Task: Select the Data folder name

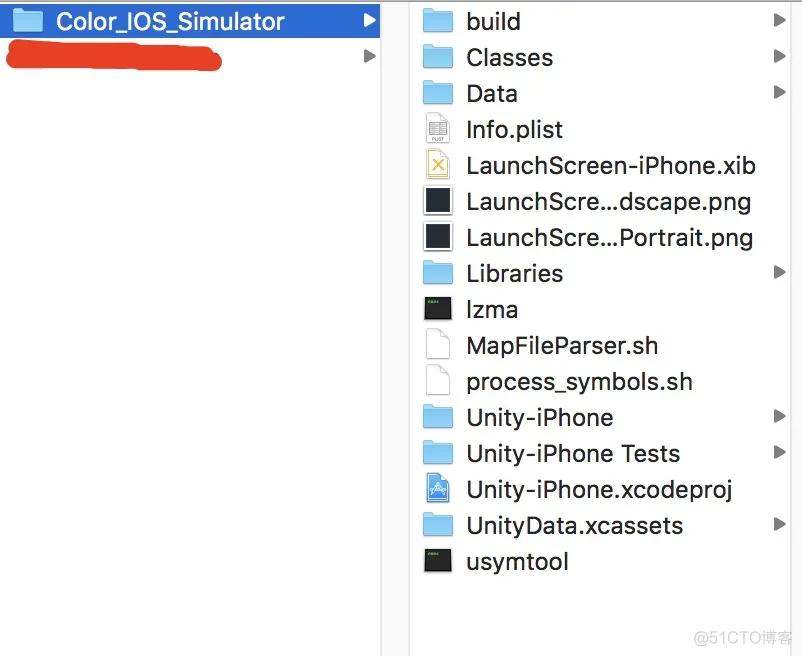Action: coord(492,94)
